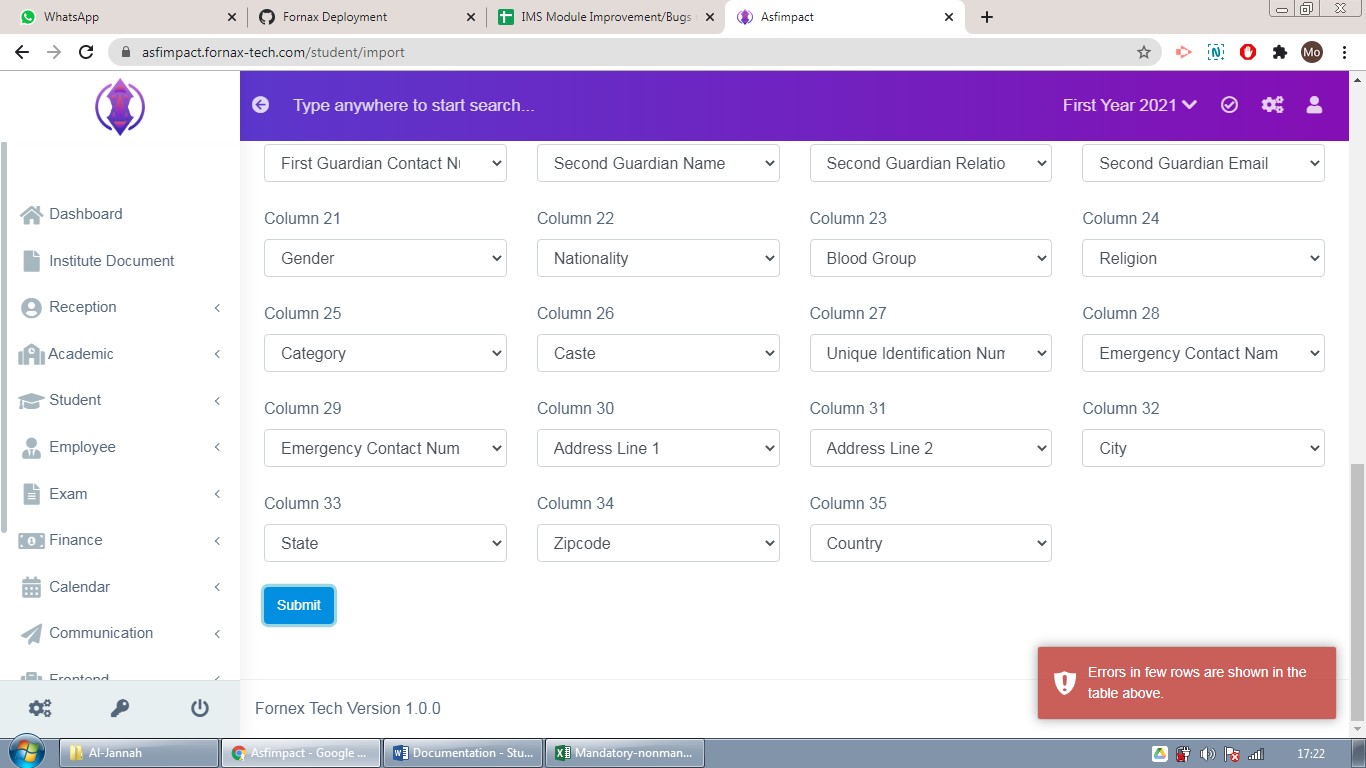Open the Caste dropdown
1366x768 pixels.
[x=658, y=353]
